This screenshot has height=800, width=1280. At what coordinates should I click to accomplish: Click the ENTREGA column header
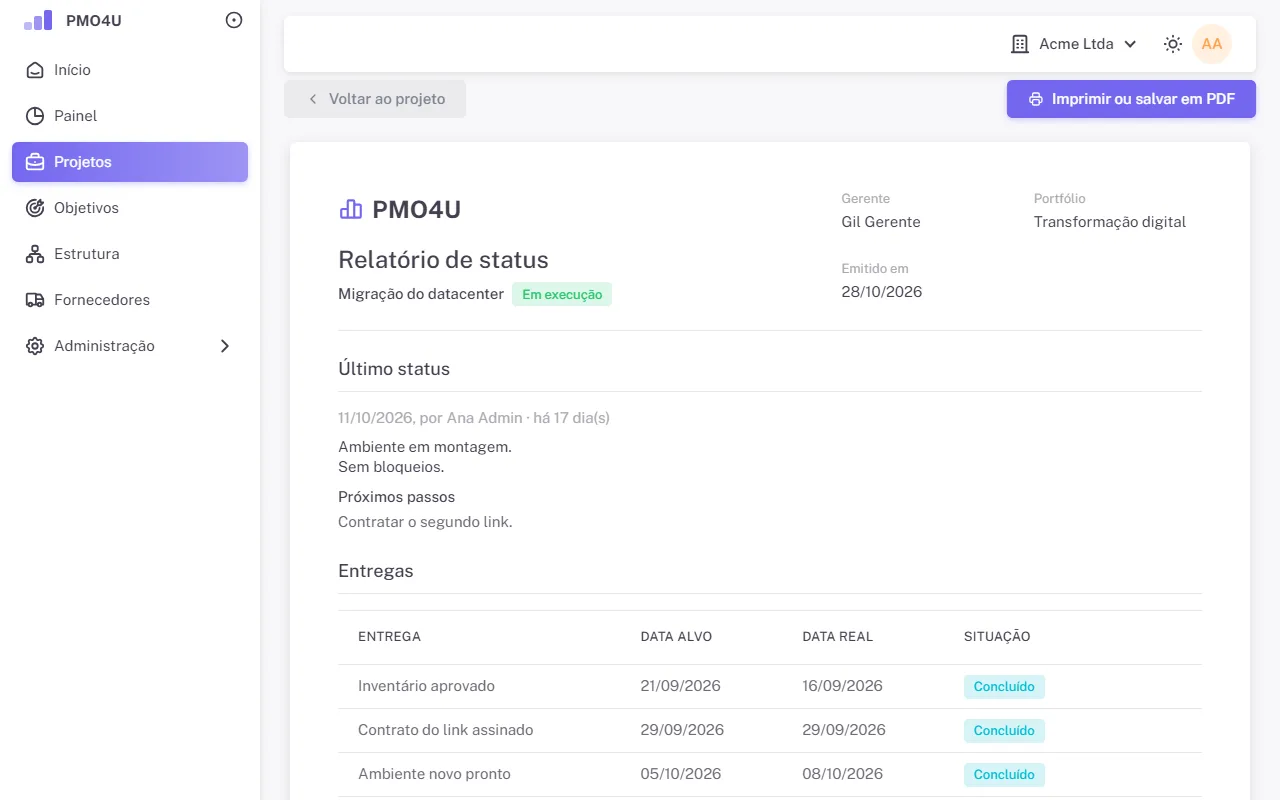point(389,637)
